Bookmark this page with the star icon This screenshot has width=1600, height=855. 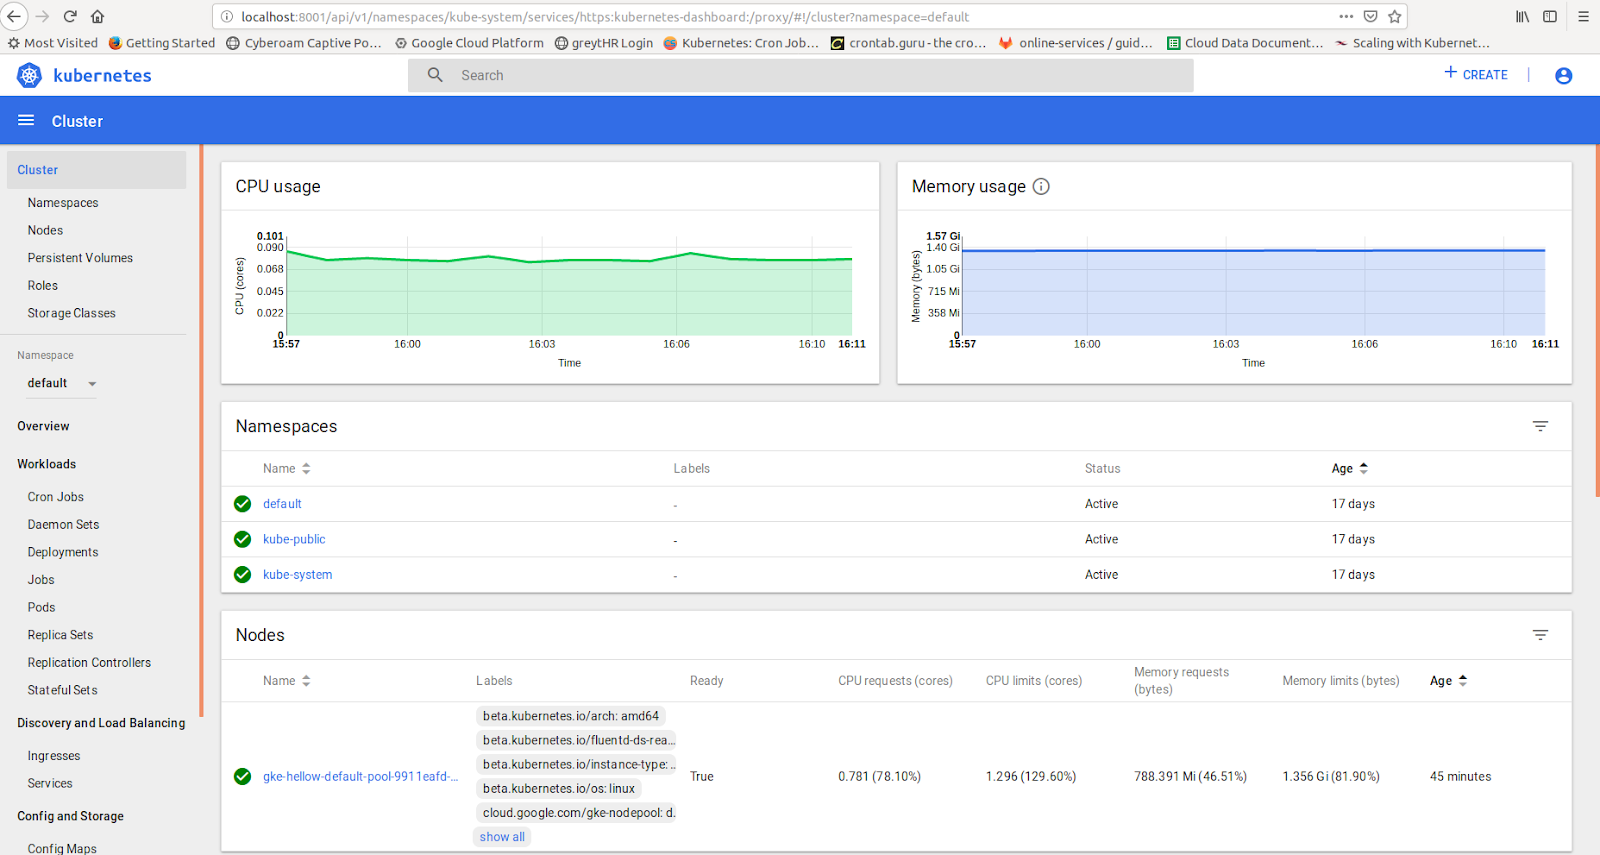point(1395,16)
